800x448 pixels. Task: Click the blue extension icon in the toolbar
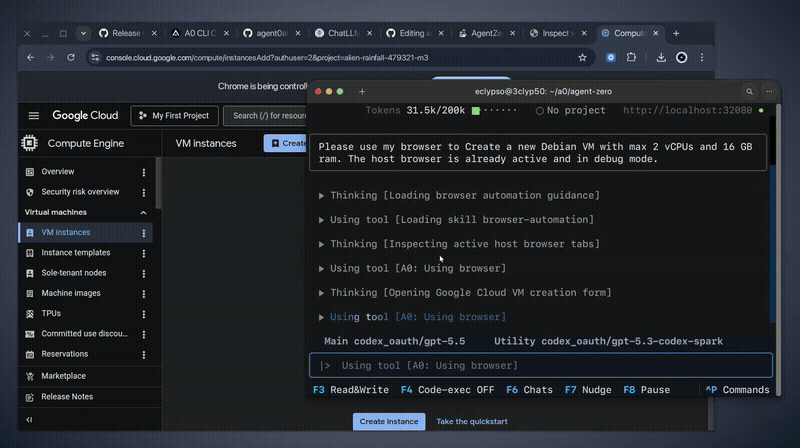(611, 58)
